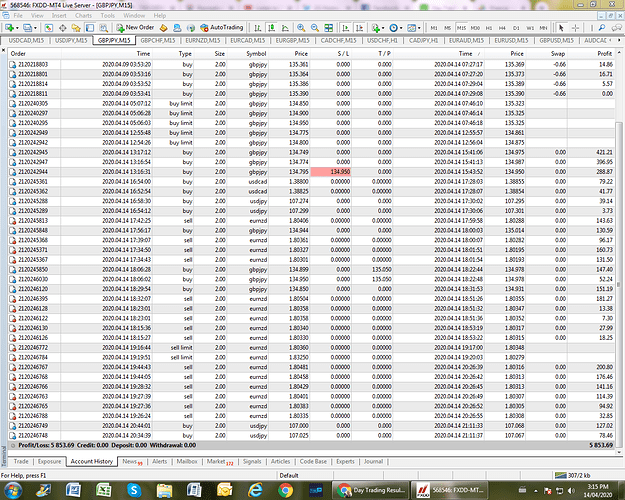625x500 pixels.
Task: Sort history by the Profit column header
Action: click(x=591, y=53)
